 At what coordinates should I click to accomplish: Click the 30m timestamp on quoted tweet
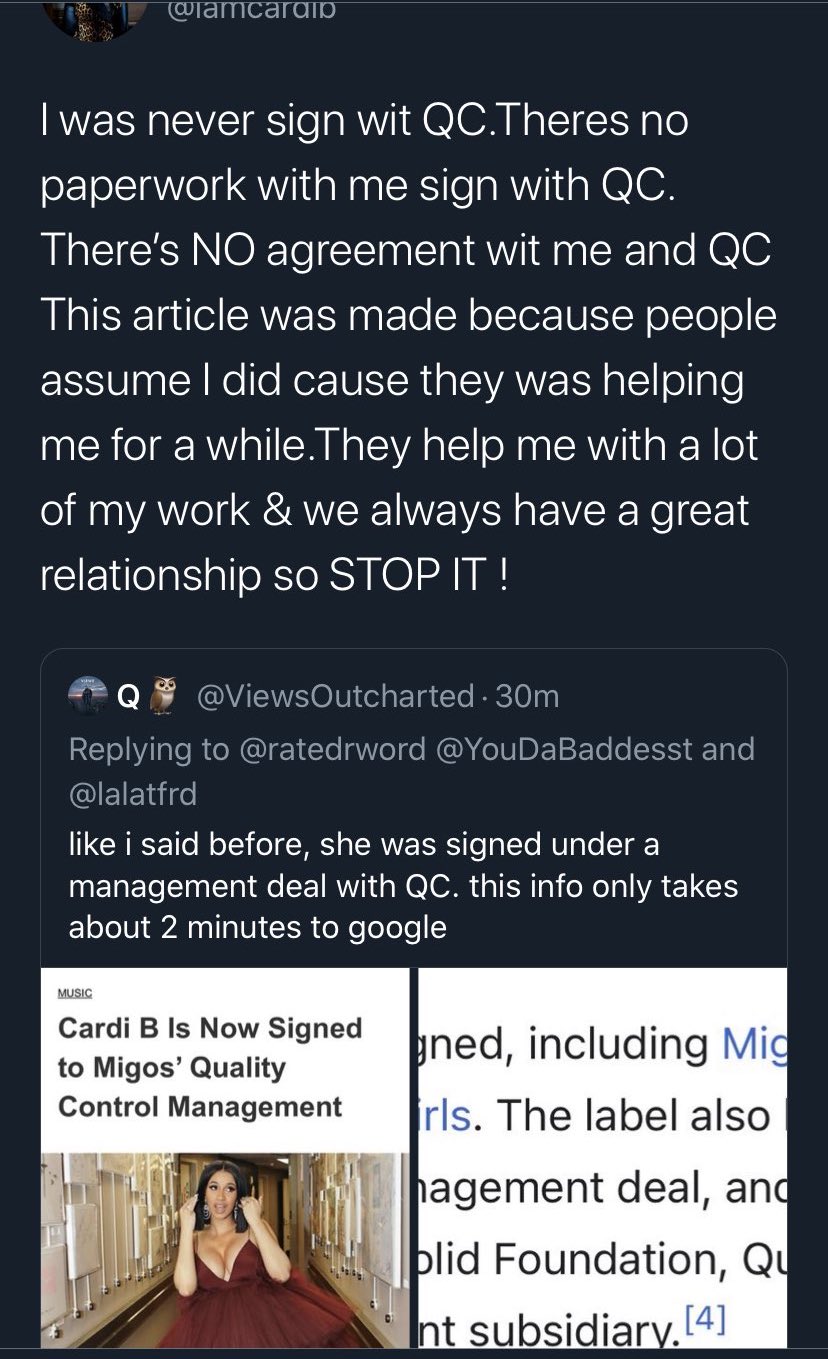click(x=527, y=696)
